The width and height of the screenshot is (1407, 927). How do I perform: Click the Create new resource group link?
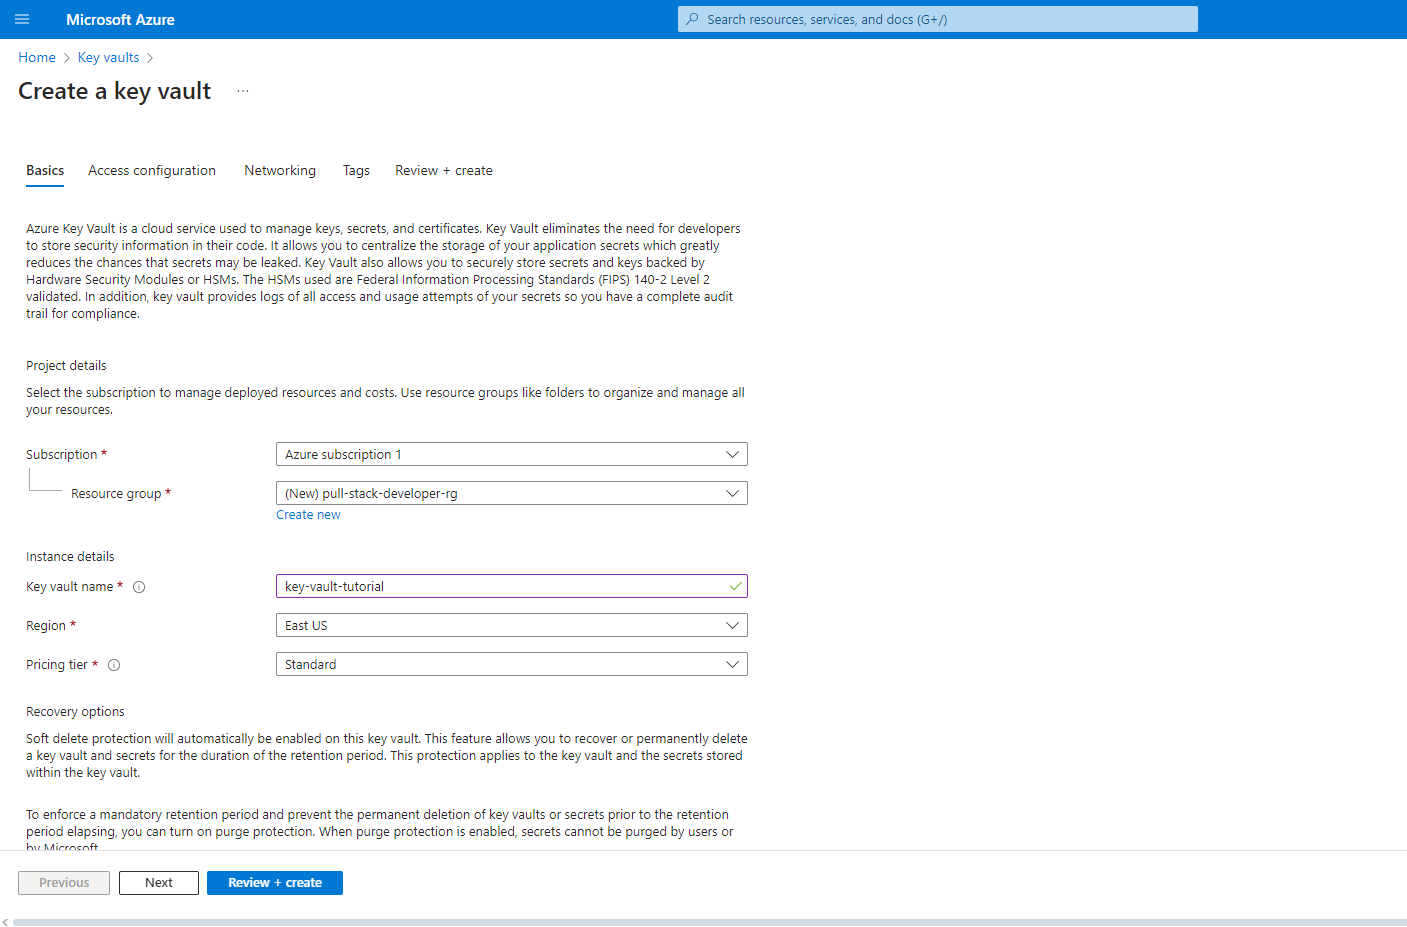pyautogui.click(x=308, y=515)
